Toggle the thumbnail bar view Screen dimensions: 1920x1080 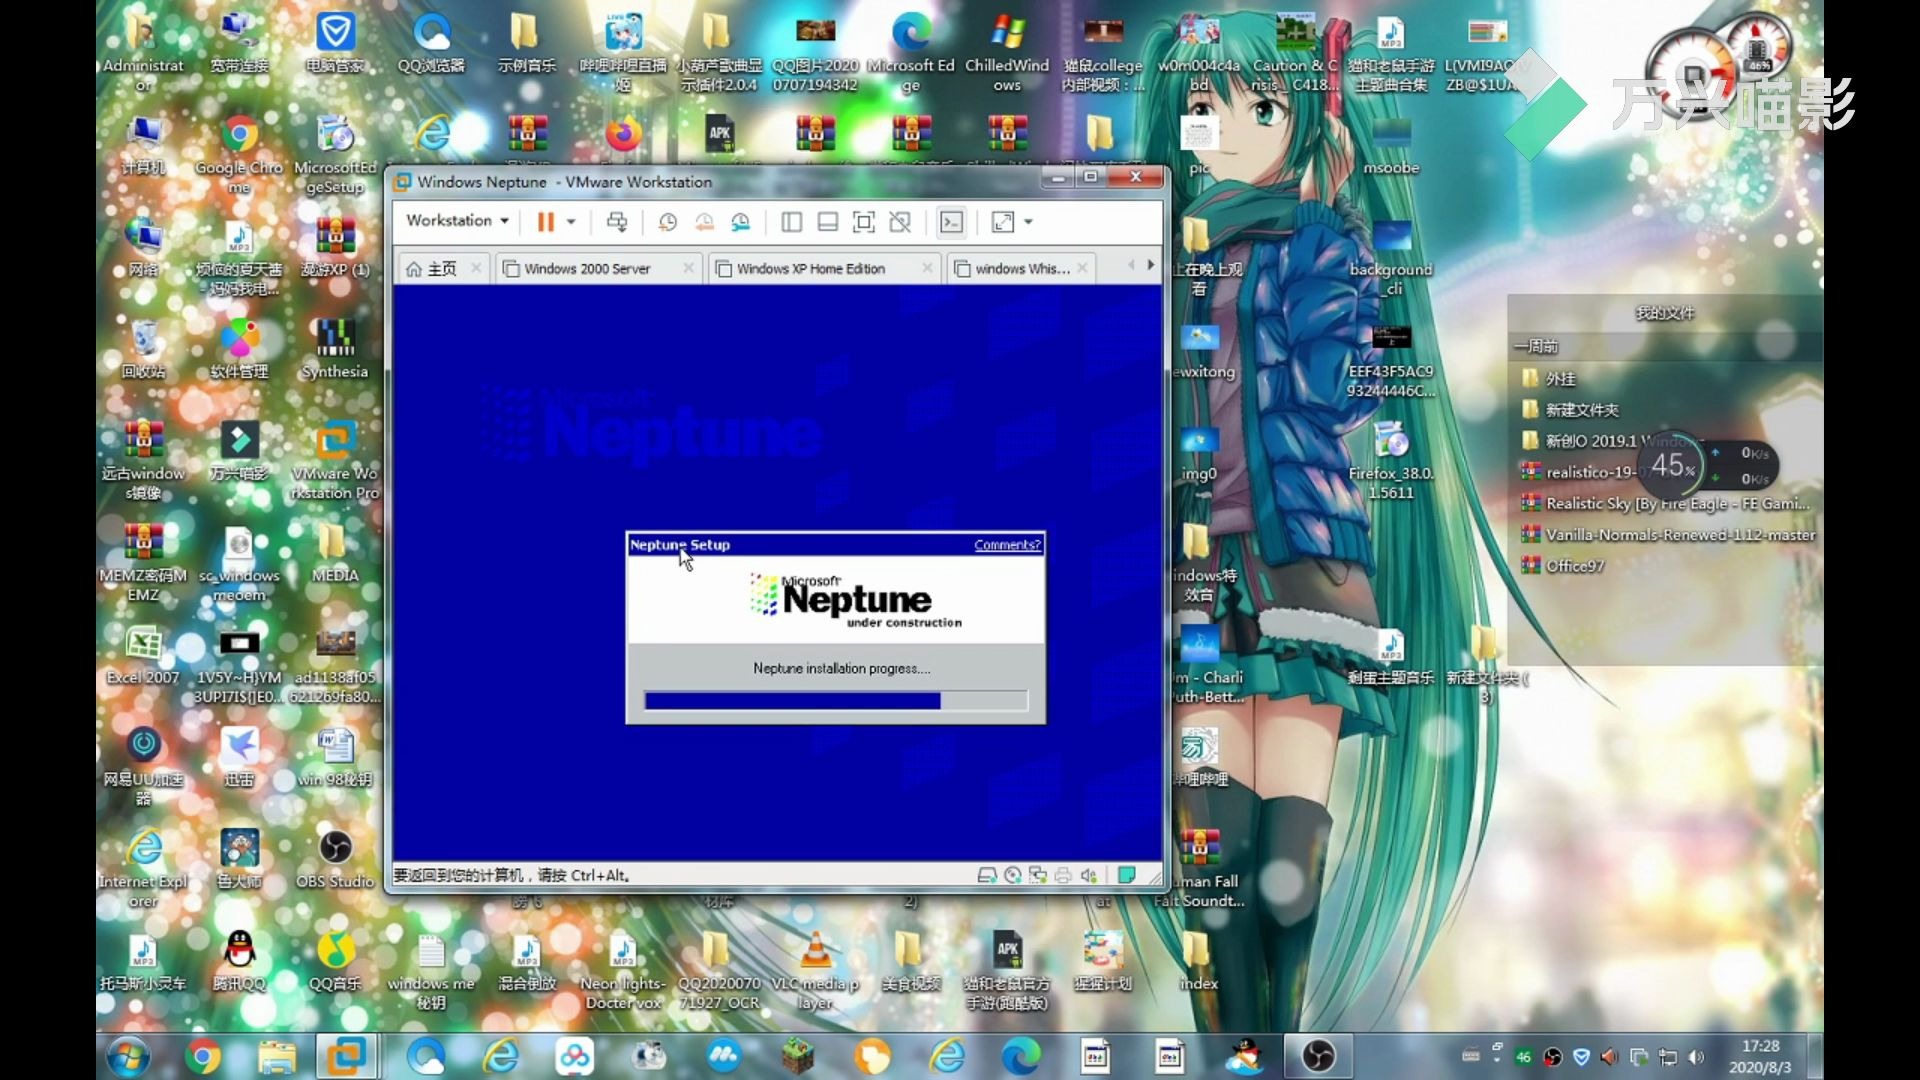coord(827,222)
